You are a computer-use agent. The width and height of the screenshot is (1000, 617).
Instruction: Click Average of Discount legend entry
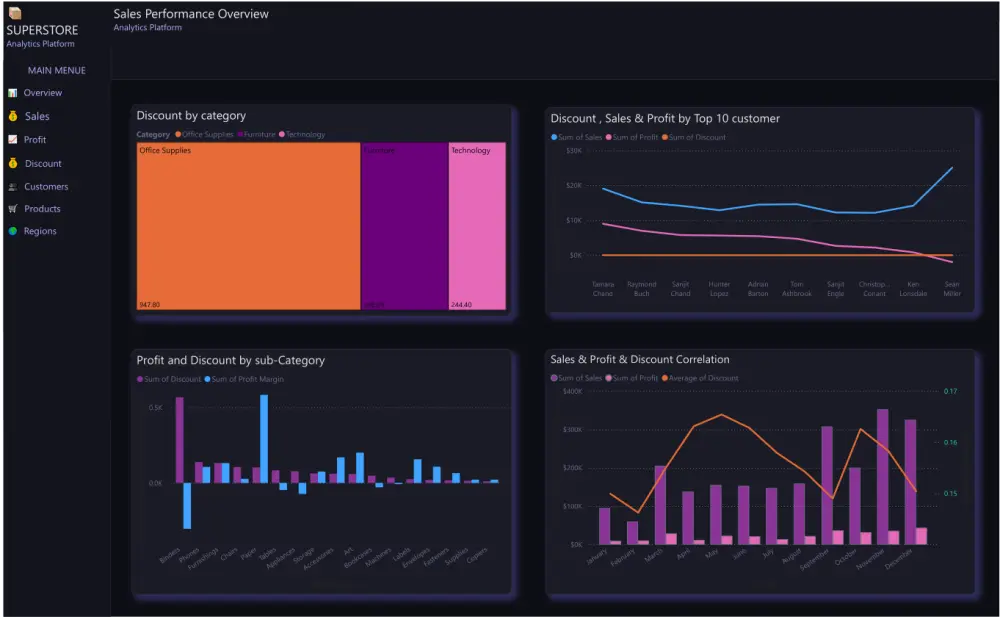tap(700, 378)
